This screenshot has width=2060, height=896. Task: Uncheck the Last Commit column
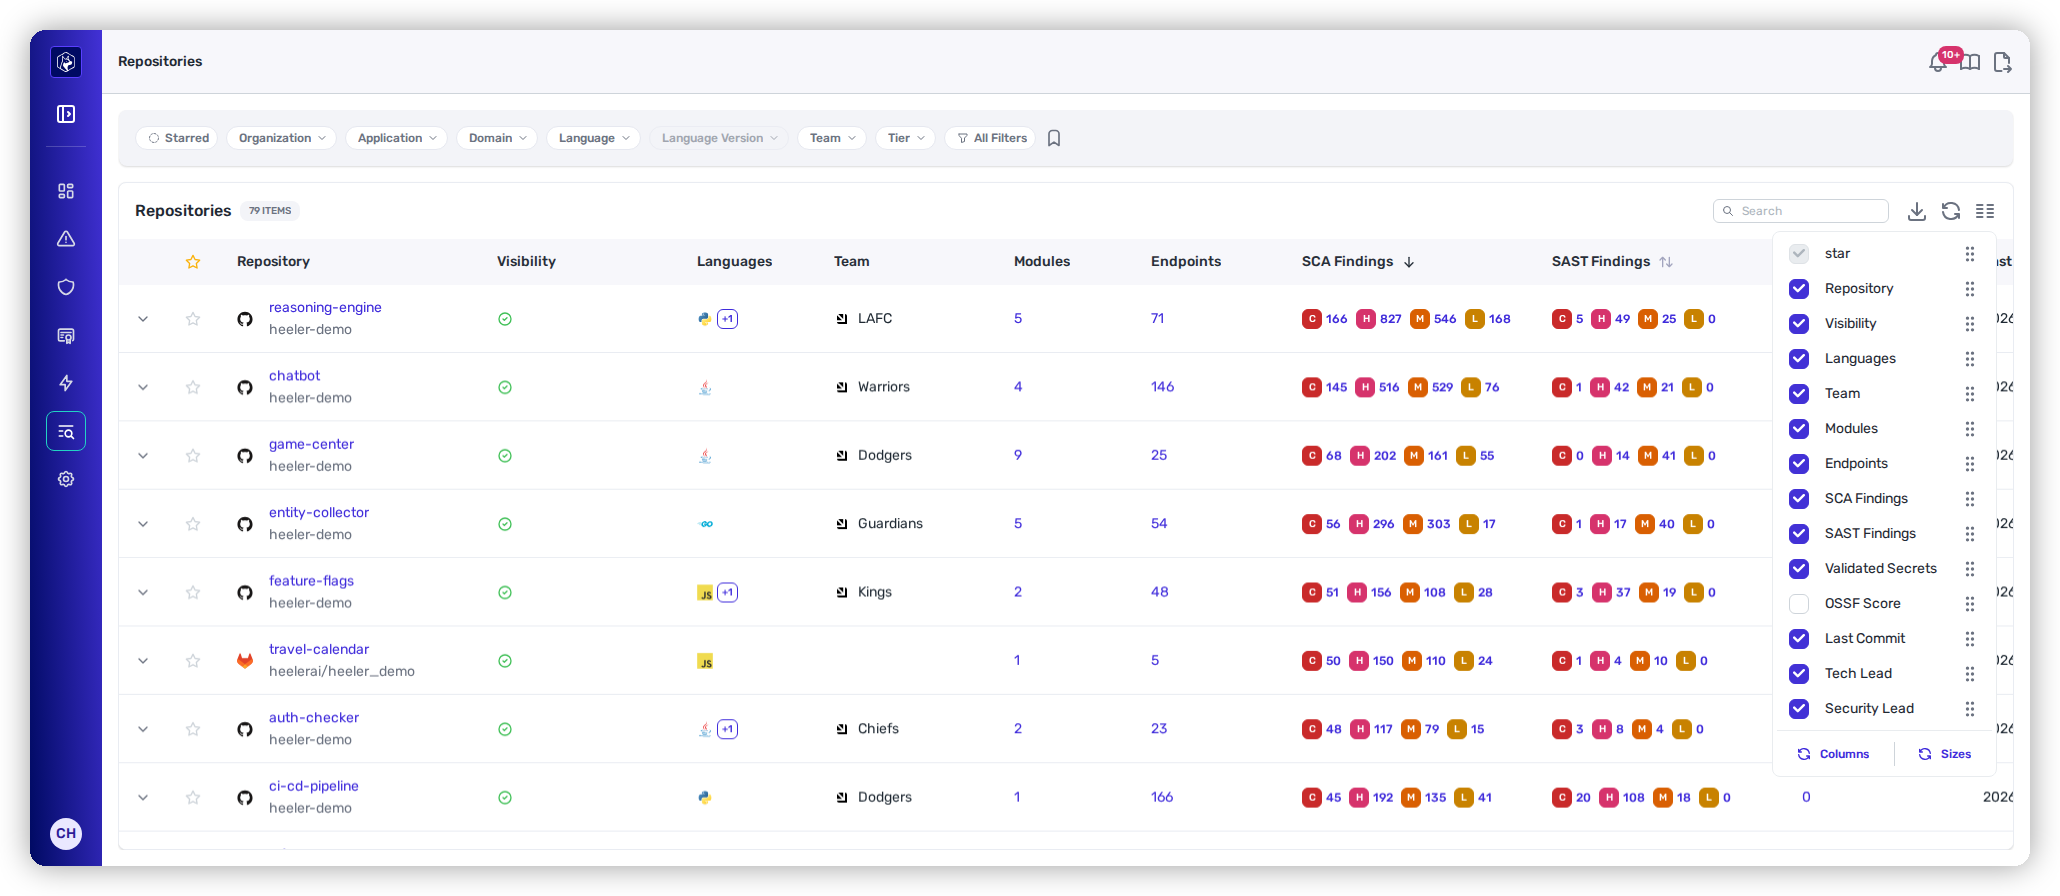click(1799, 639)
